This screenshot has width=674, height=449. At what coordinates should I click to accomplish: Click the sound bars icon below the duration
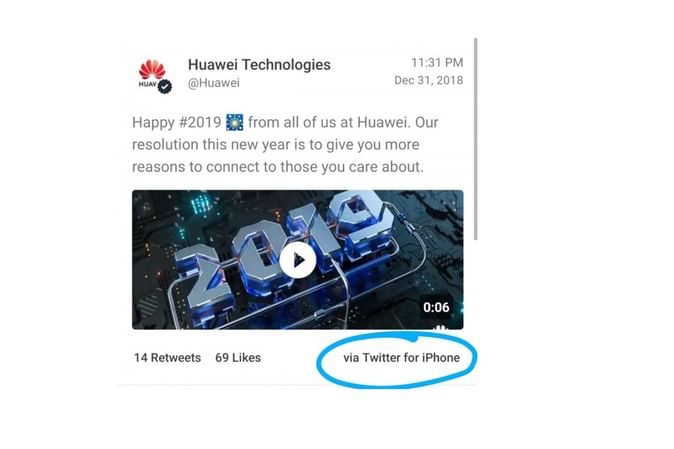point(439,328)
